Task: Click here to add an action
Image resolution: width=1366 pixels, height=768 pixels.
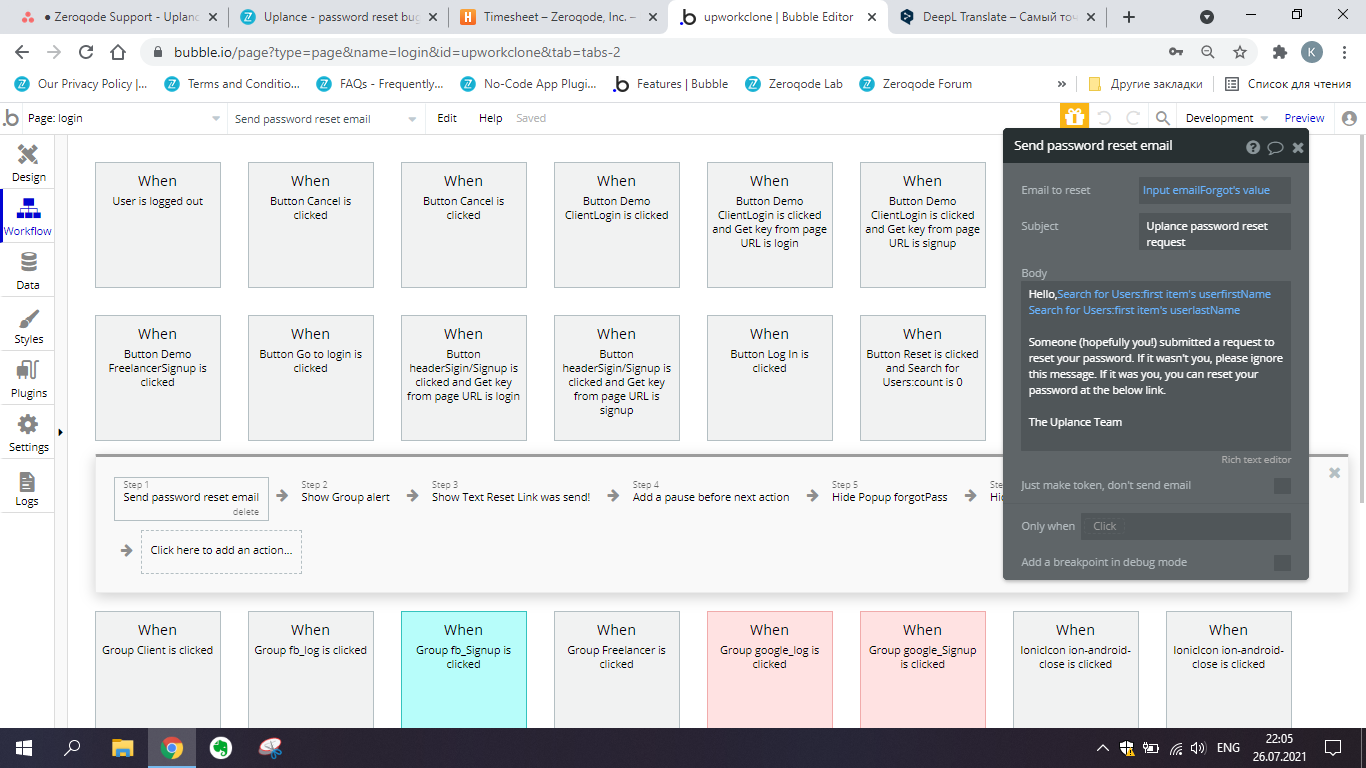Action: [x=221, y=551]
